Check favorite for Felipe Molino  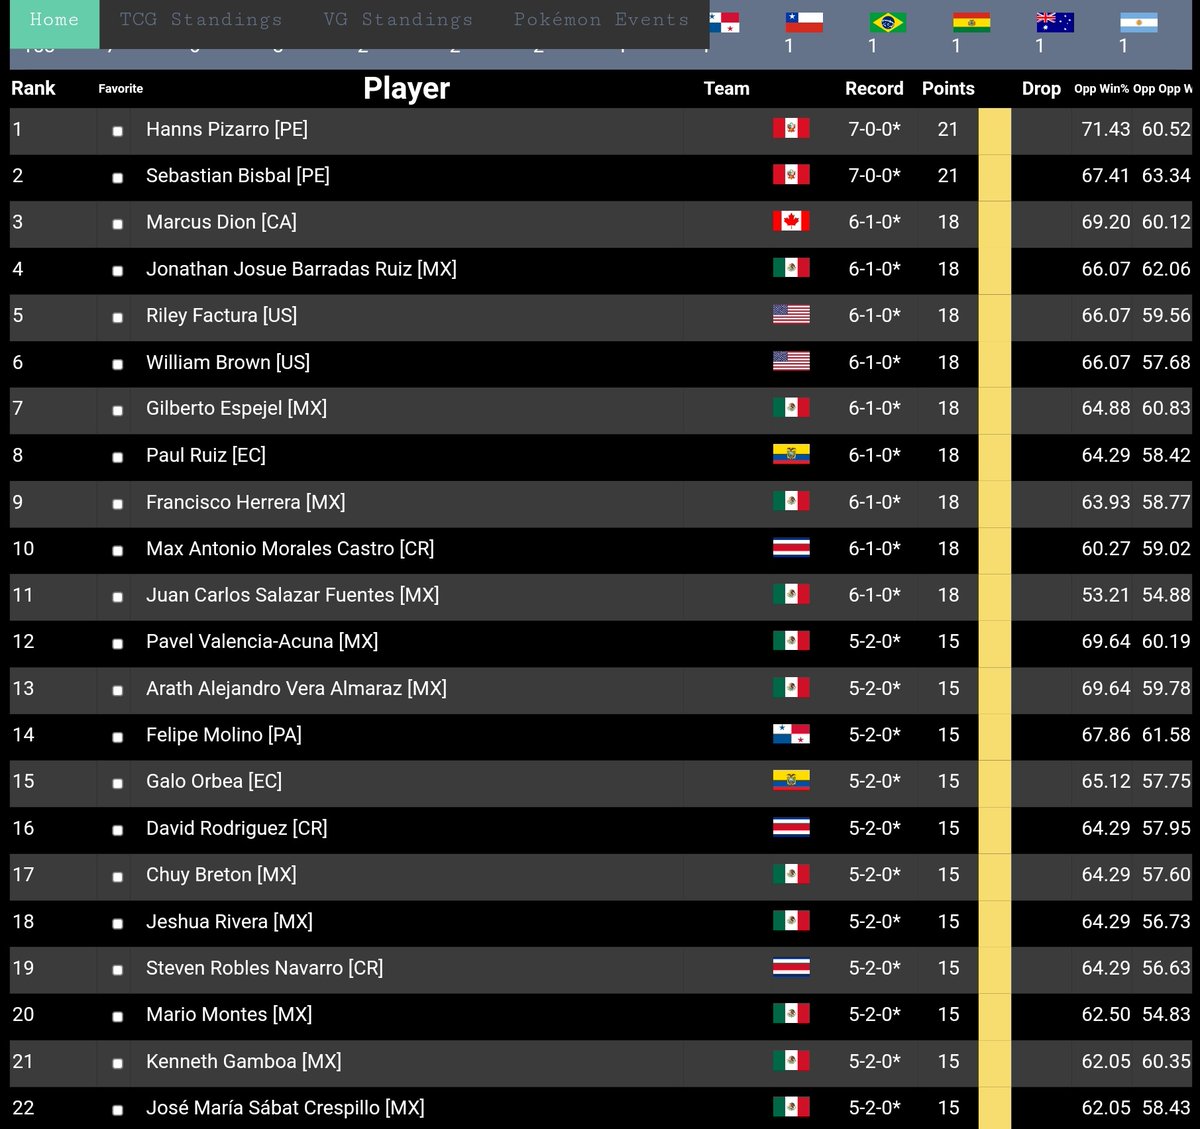(x=117, y=737)
